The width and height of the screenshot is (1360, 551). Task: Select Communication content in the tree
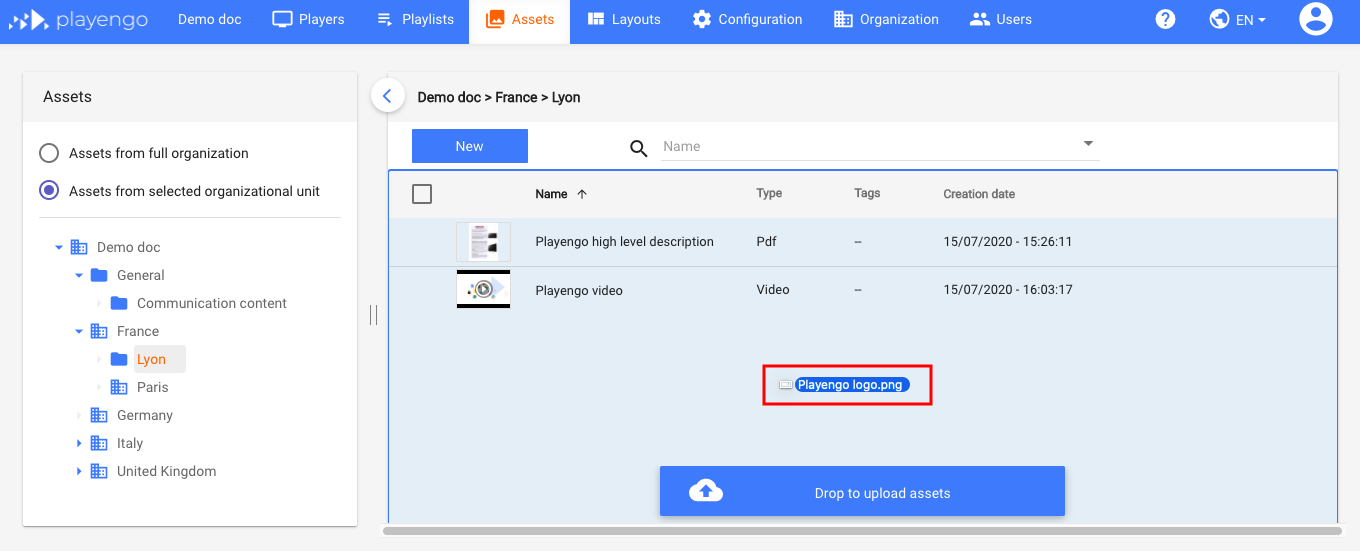click(x=212, y=303)
